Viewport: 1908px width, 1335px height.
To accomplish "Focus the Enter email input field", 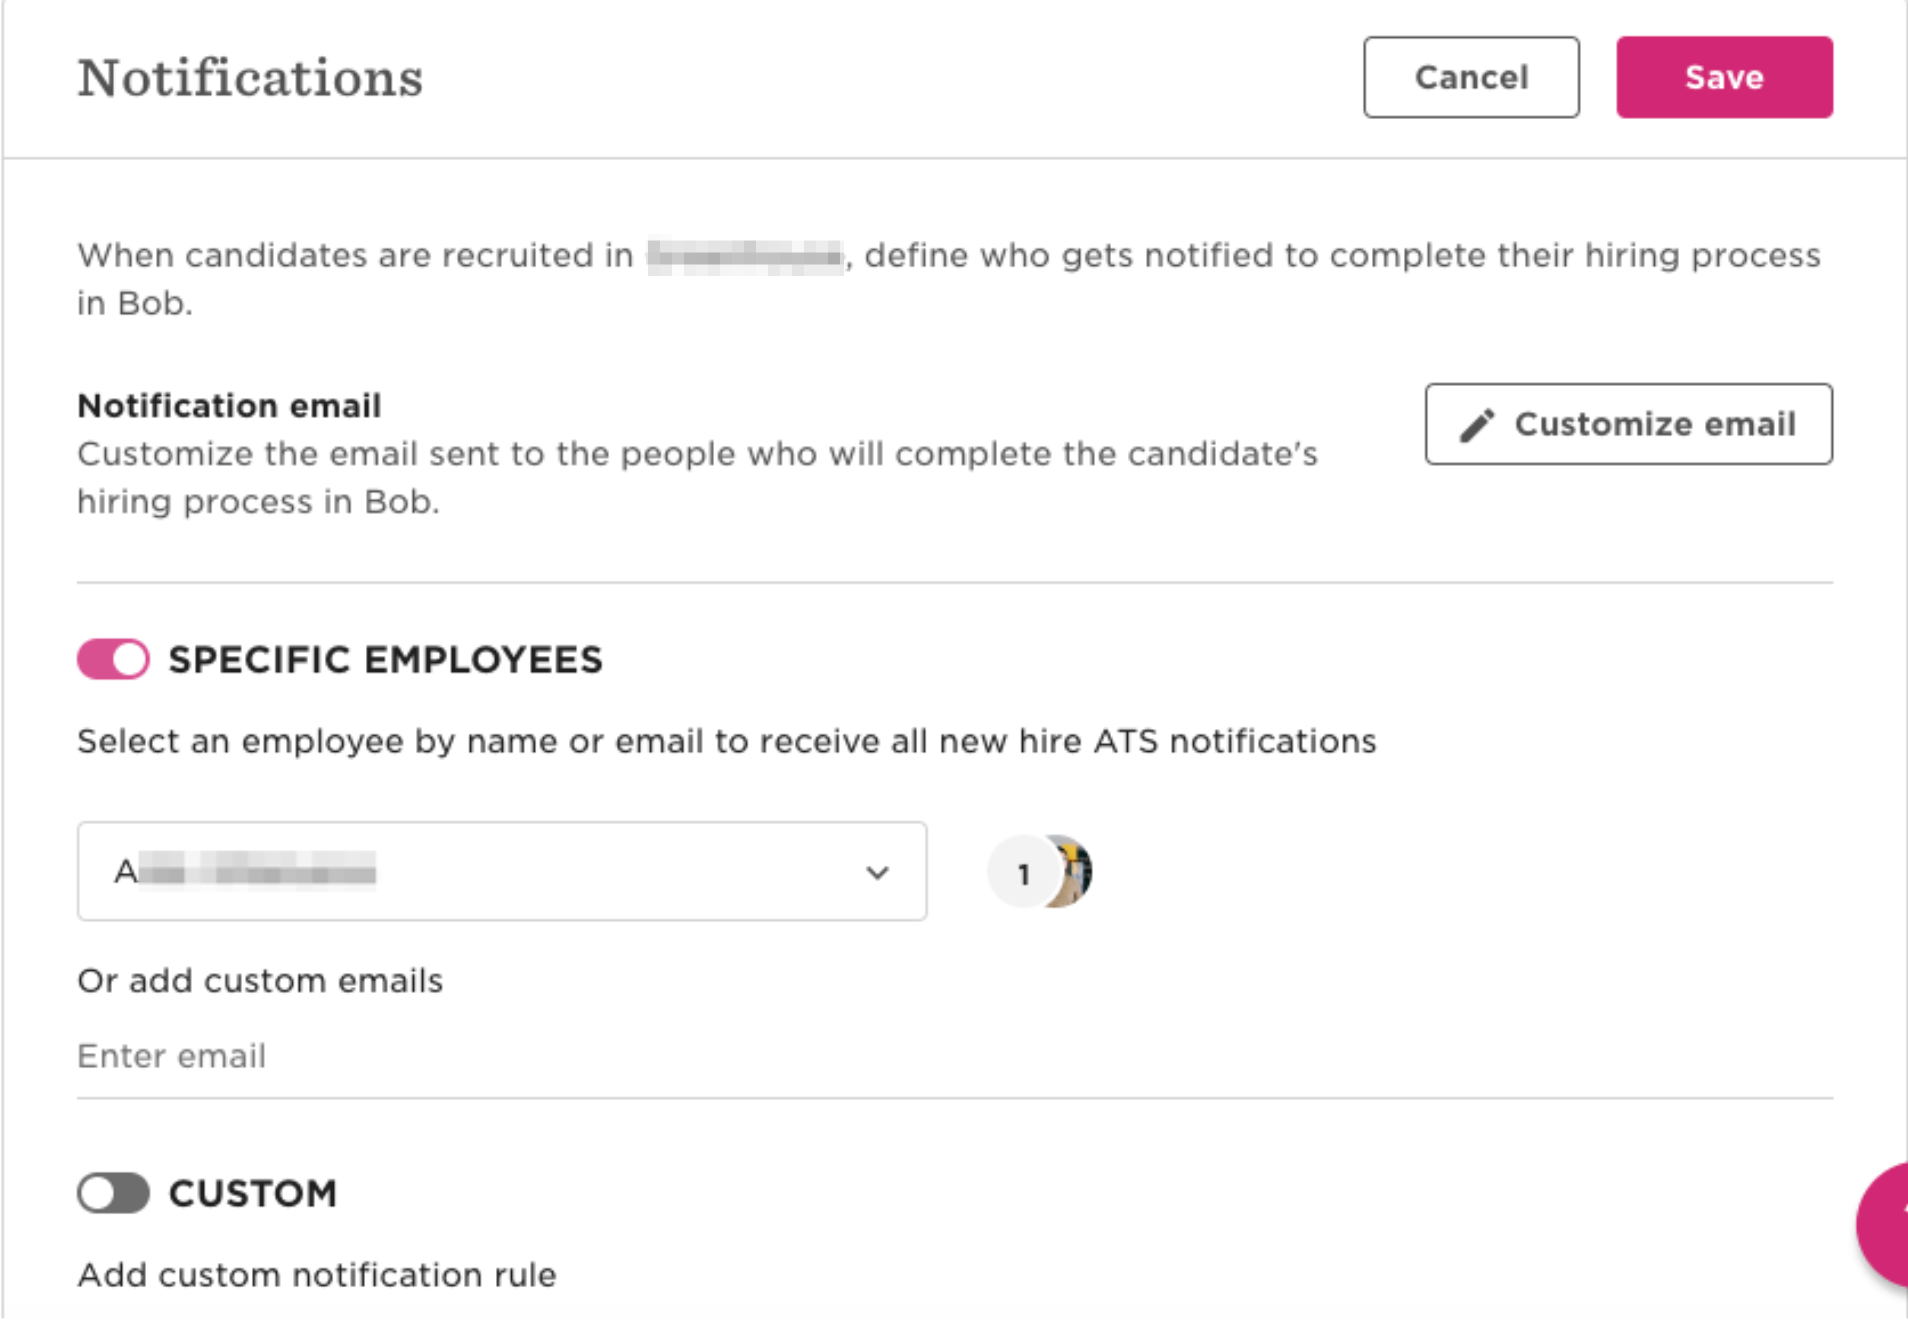I will (x=955, y=1056).
